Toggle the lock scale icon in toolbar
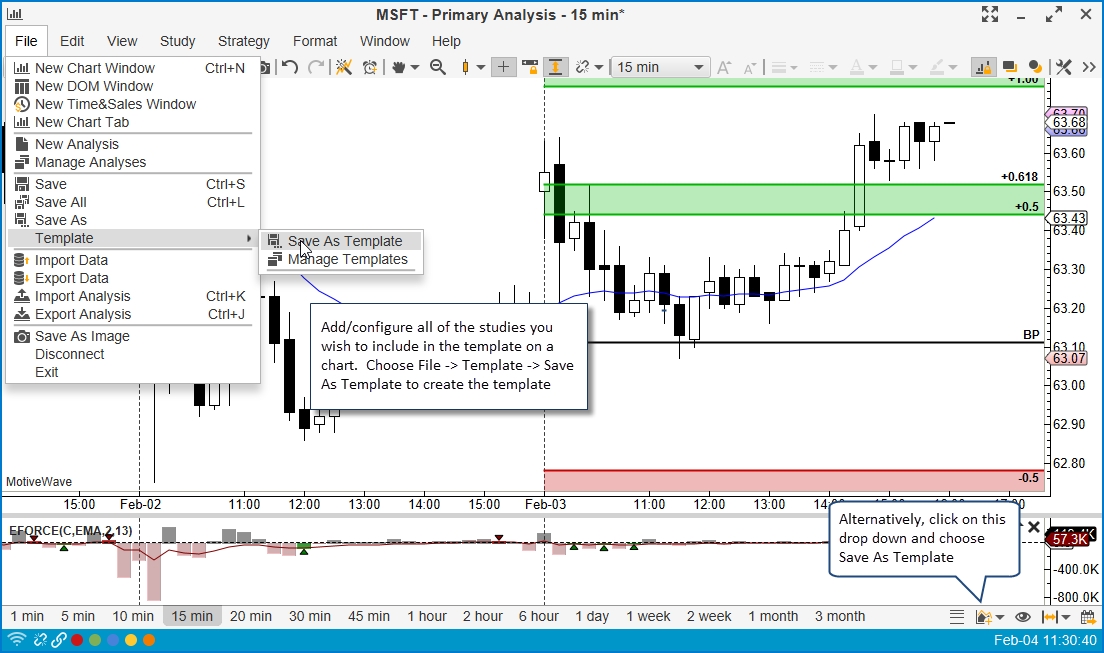 coord(529,67)
